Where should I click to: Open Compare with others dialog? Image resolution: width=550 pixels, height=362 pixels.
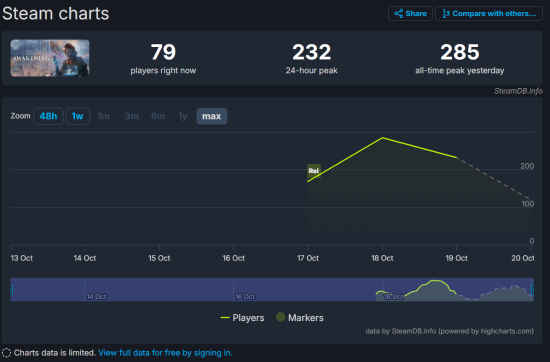coord(489,14)
